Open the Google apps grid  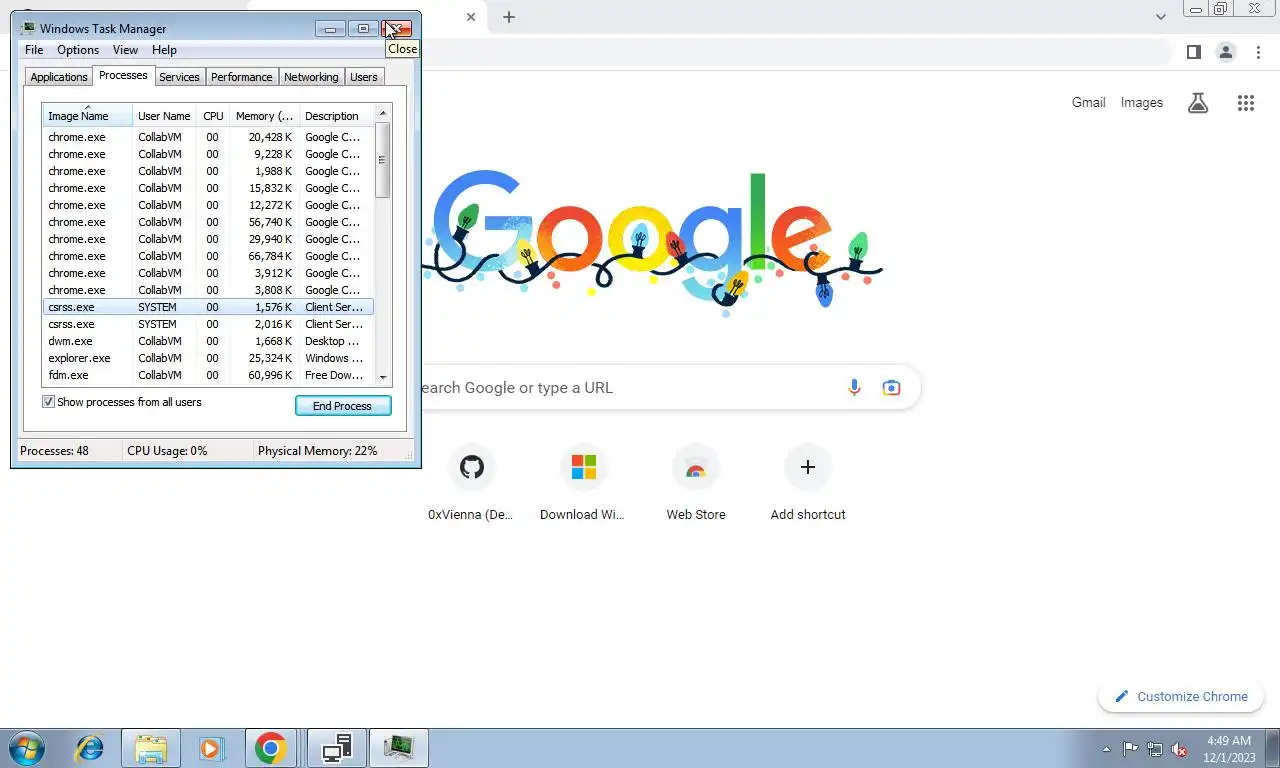(1245, 103)
